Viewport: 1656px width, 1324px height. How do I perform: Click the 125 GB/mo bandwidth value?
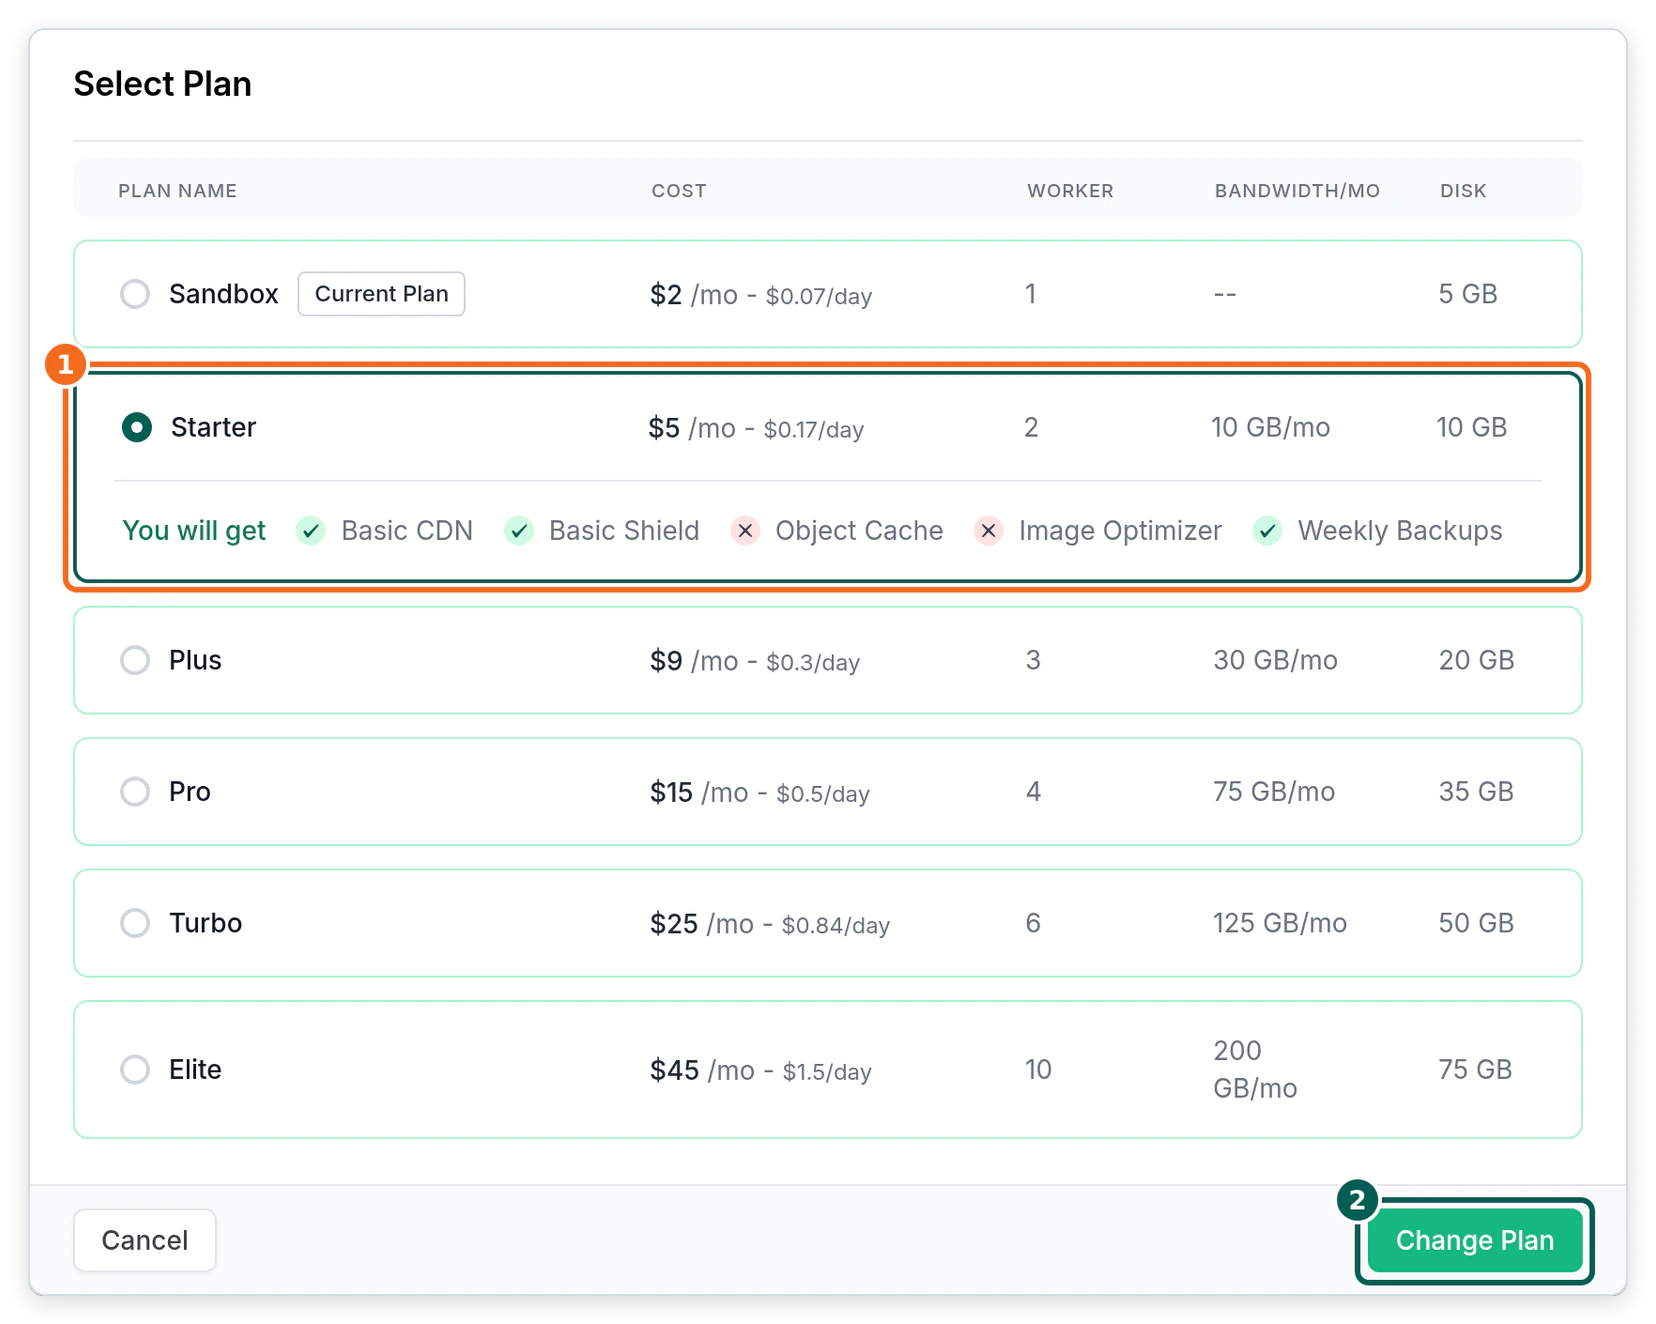pyautogui.click(x=1280, y=923)
